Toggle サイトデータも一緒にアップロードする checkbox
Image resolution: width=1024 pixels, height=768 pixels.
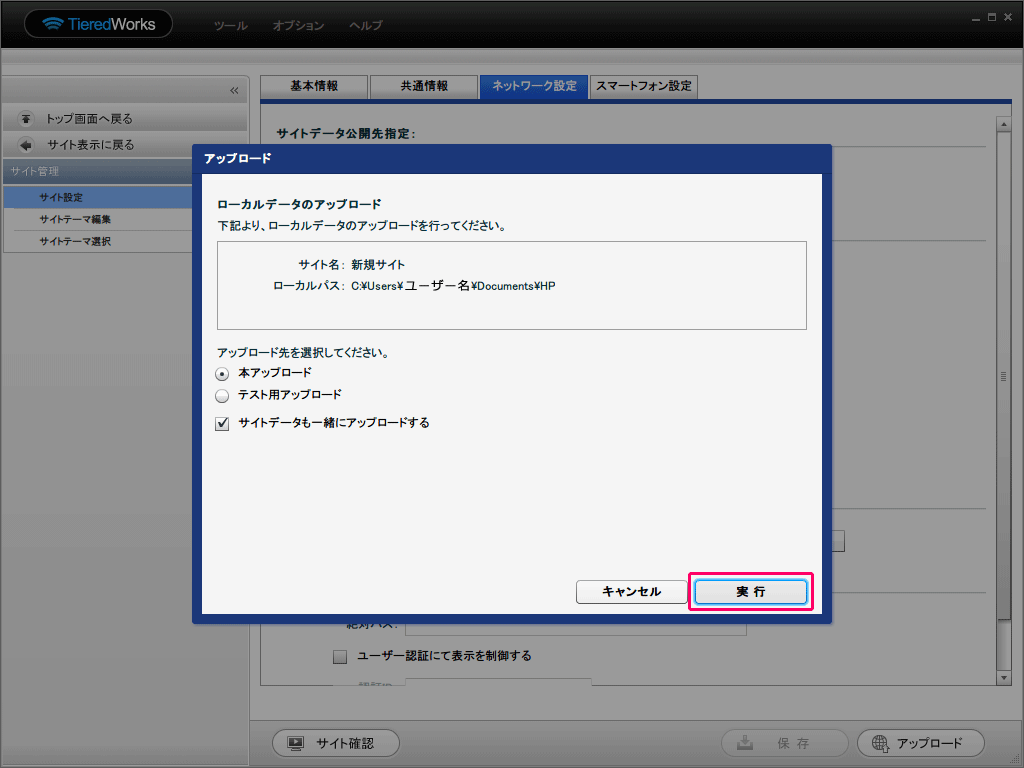click(222, 423)
